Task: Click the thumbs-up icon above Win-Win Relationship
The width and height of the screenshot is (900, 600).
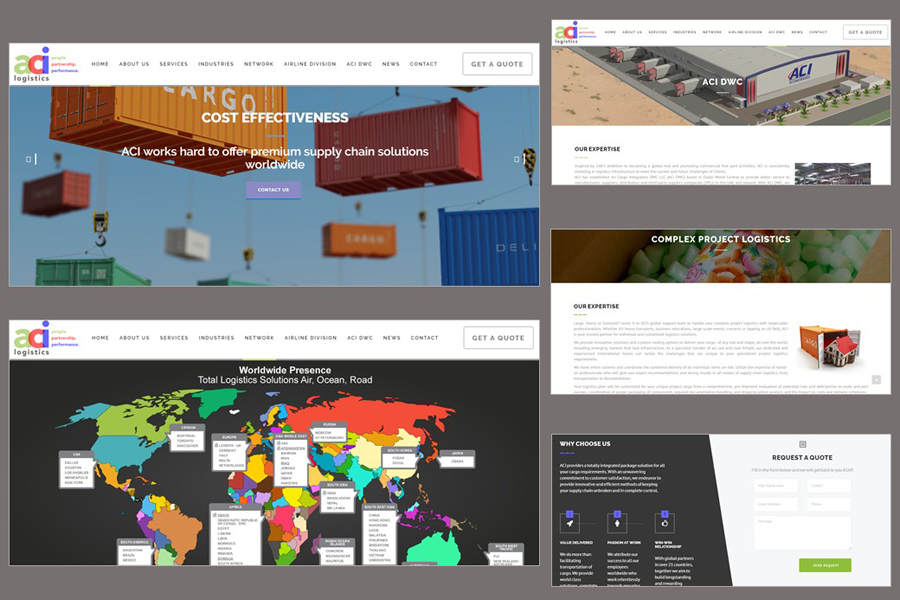Action: point(664,521)
